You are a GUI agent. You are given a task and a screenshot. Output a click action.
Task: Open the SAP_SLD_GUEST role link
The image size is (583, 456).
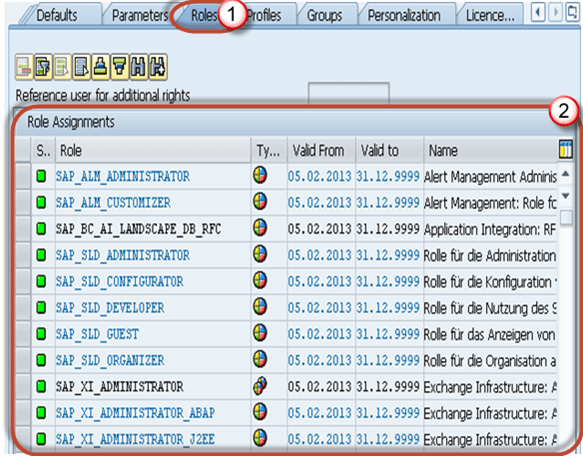pos(97,334)
